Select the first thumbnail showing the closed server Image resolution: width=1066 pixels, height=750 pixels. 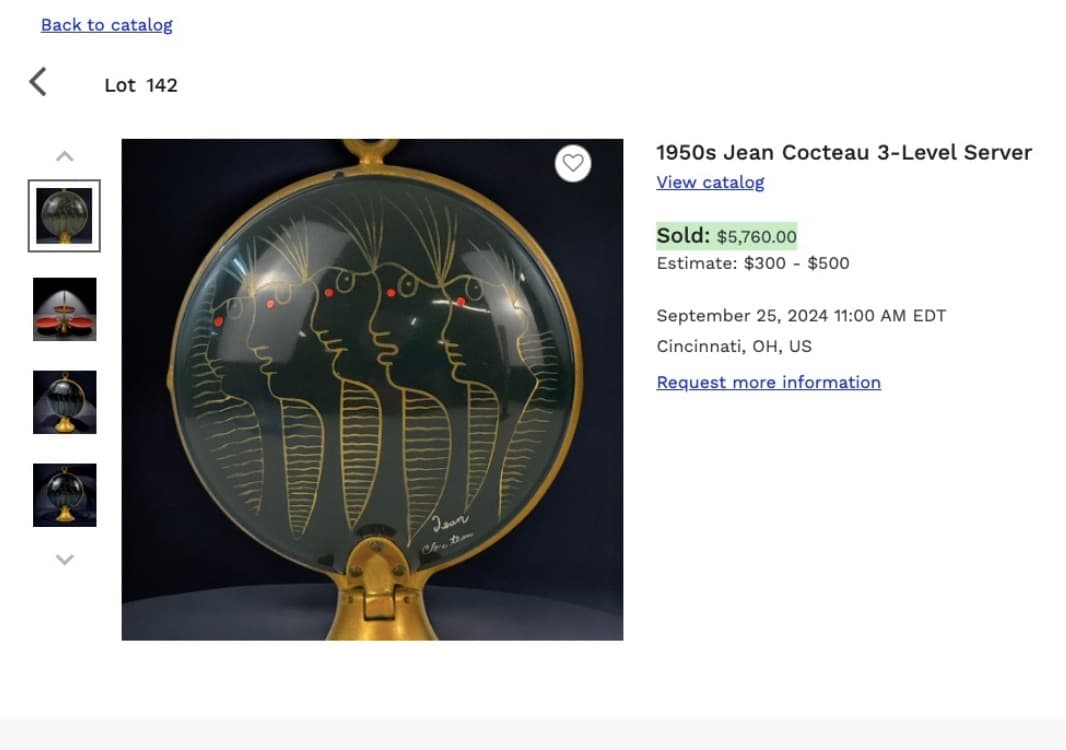click(x=64, y=214)
